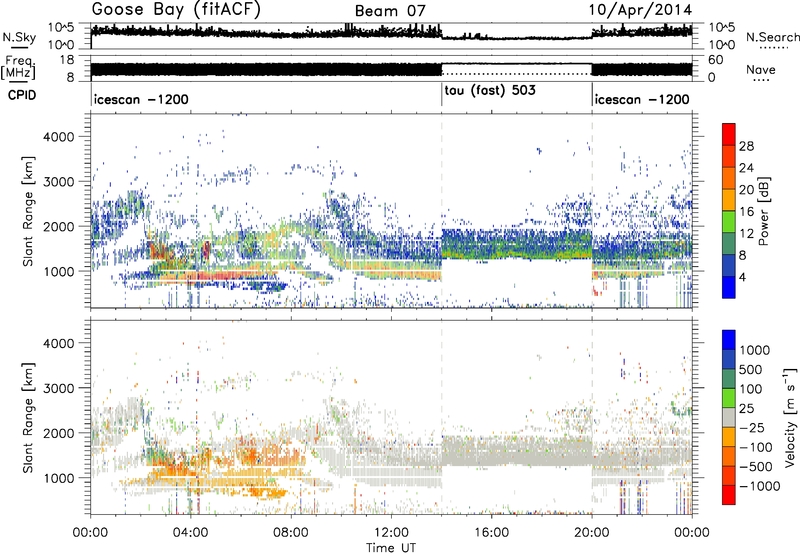Click the 'N.Search' legend label
800x554 pixels.
tap(772, 37)
